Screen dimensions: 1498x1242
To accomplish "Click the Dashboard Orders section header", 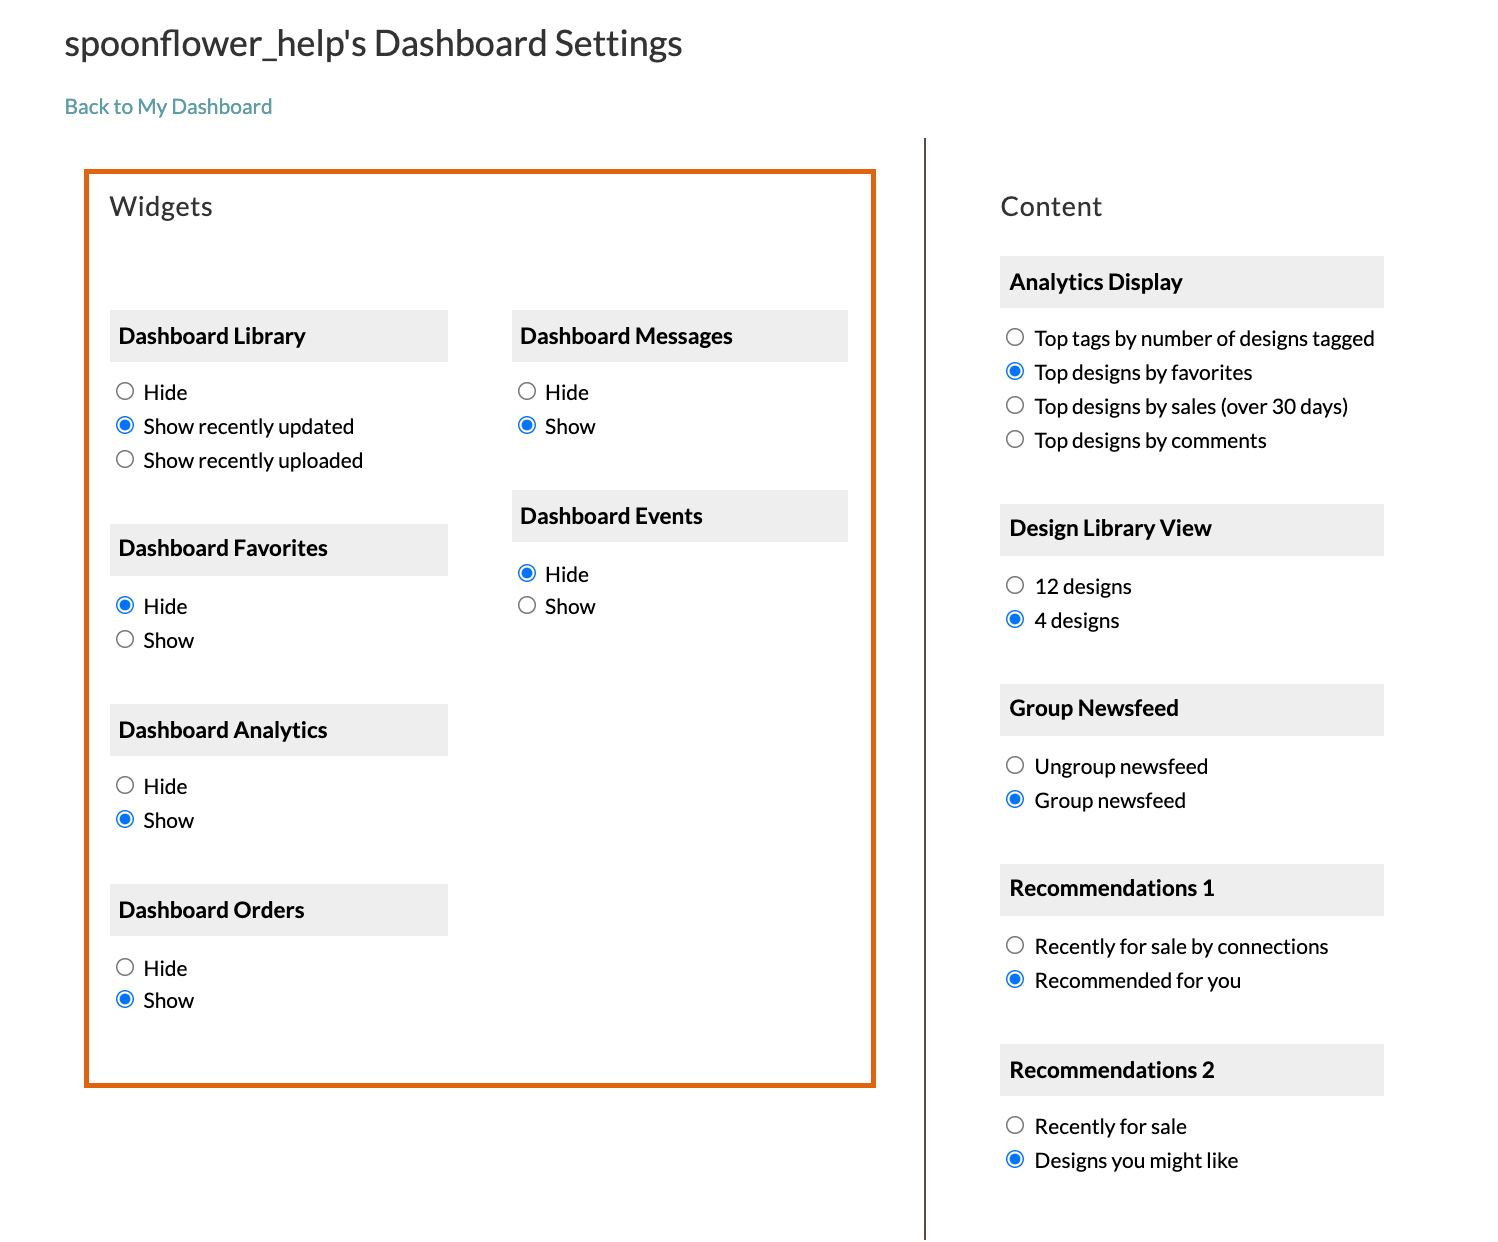I will pyautogui.click(x=279, y=910).
